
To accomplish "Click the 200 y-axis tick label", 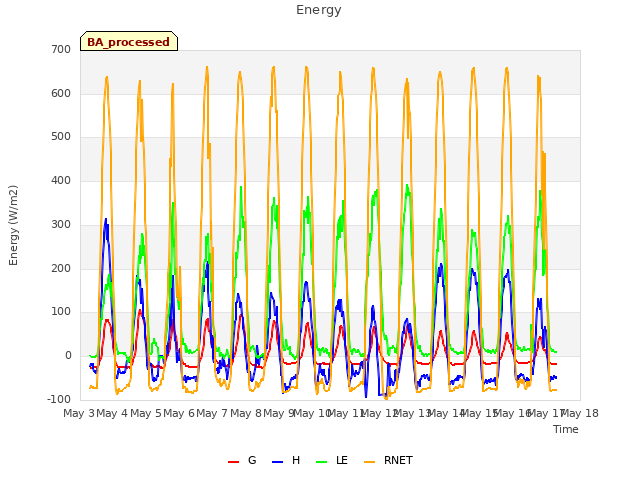I will coord(61,269).
